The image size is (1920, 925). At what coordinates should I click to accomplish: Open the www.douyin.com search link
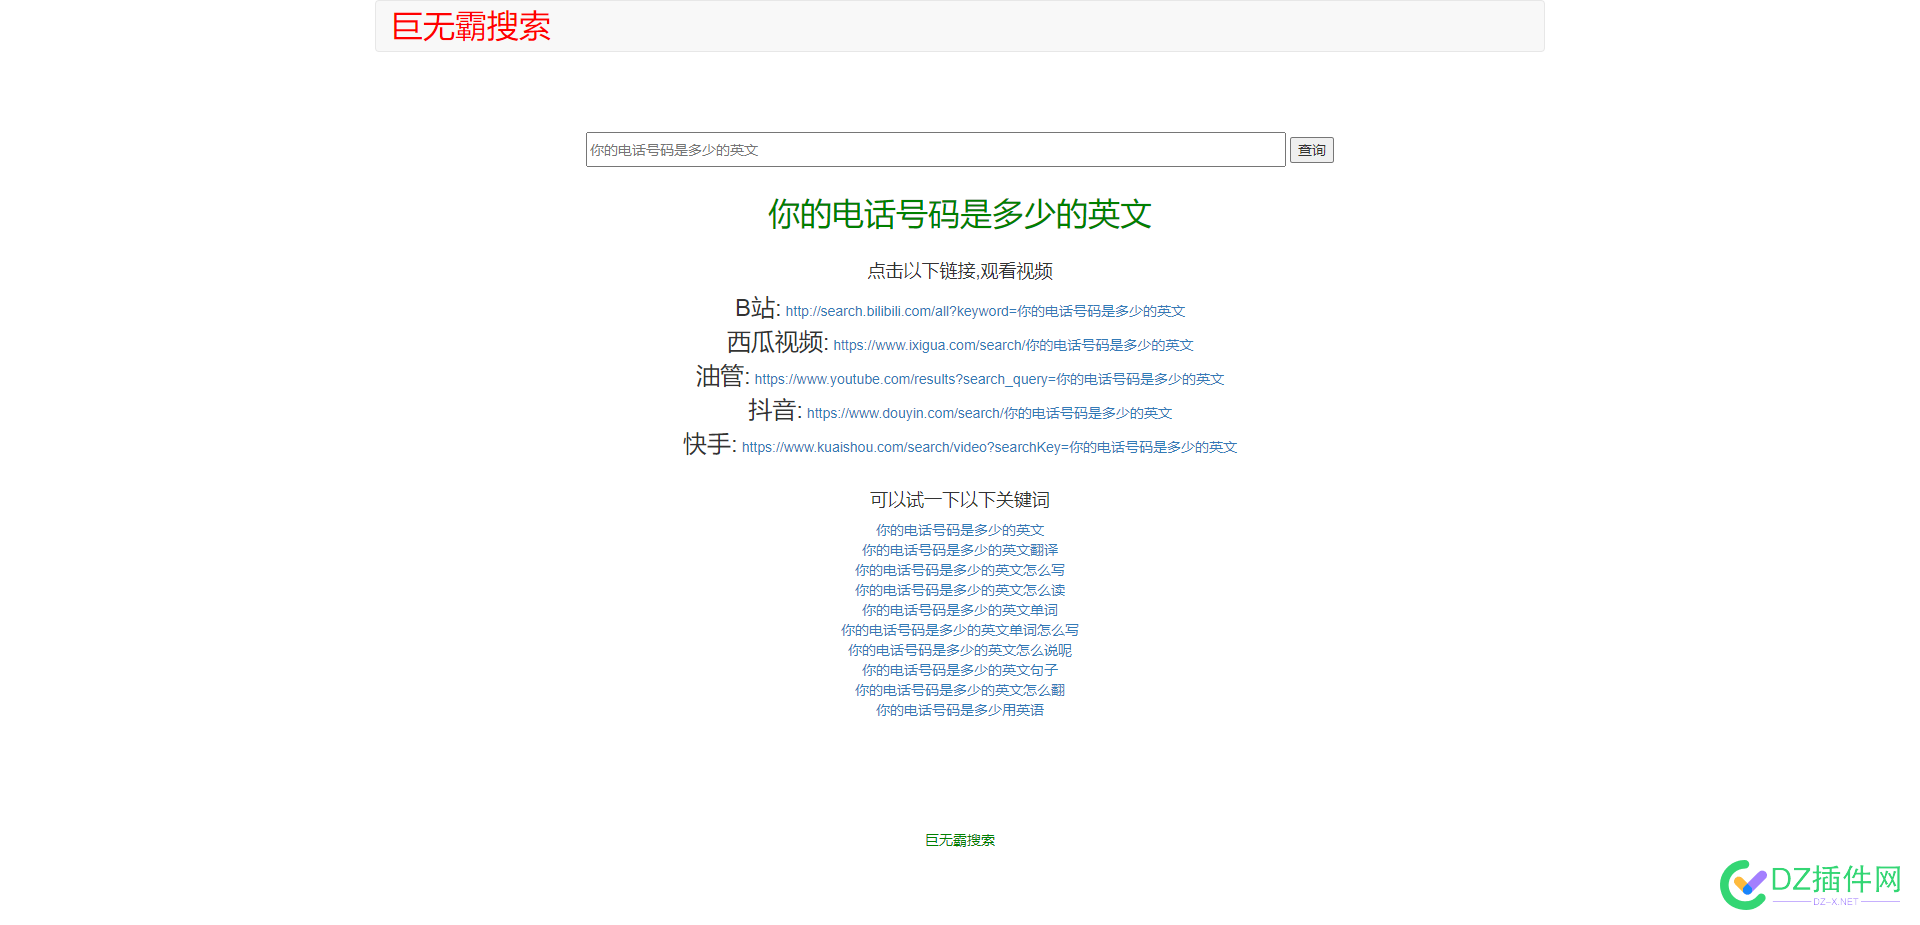pyautogui.click(x=989, y=413)
